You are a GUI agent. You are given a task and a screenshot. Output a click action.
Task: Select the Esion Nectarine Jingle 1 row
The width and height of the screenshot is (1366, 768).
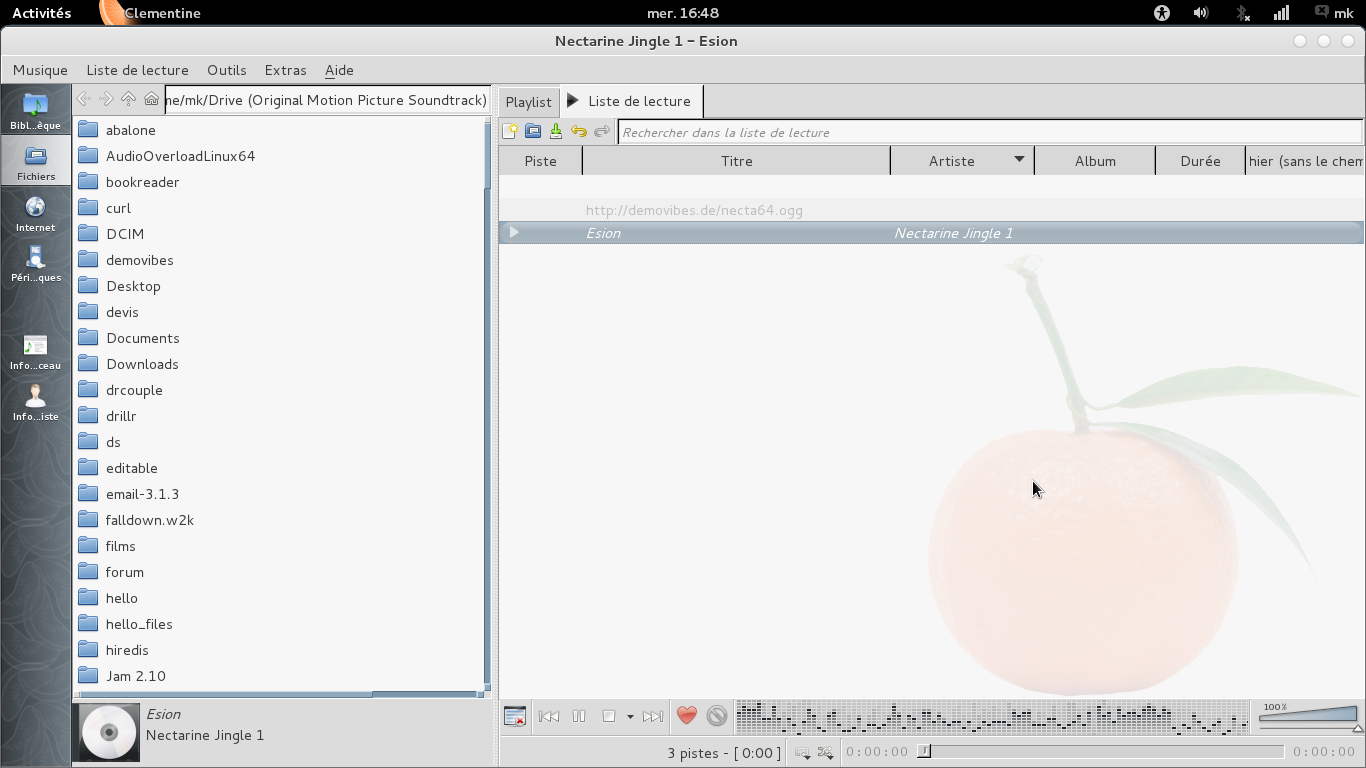[930, 233]
